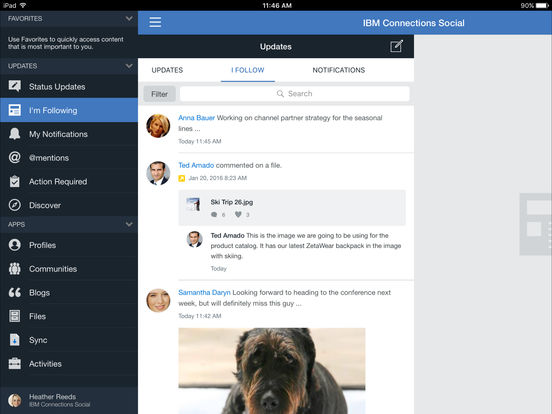Screen dimensions: 552x414
Task: Click the Filter button
Action: pos(159,94)
